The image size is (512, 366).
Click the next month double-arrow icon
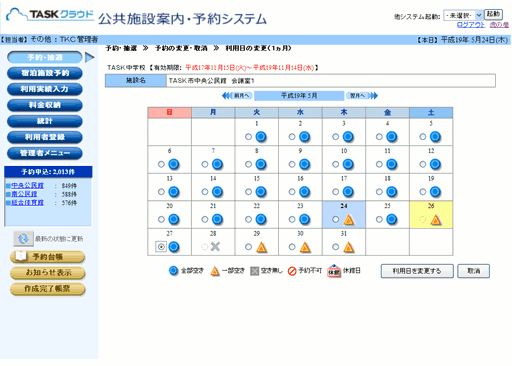(x=373, y=96)
